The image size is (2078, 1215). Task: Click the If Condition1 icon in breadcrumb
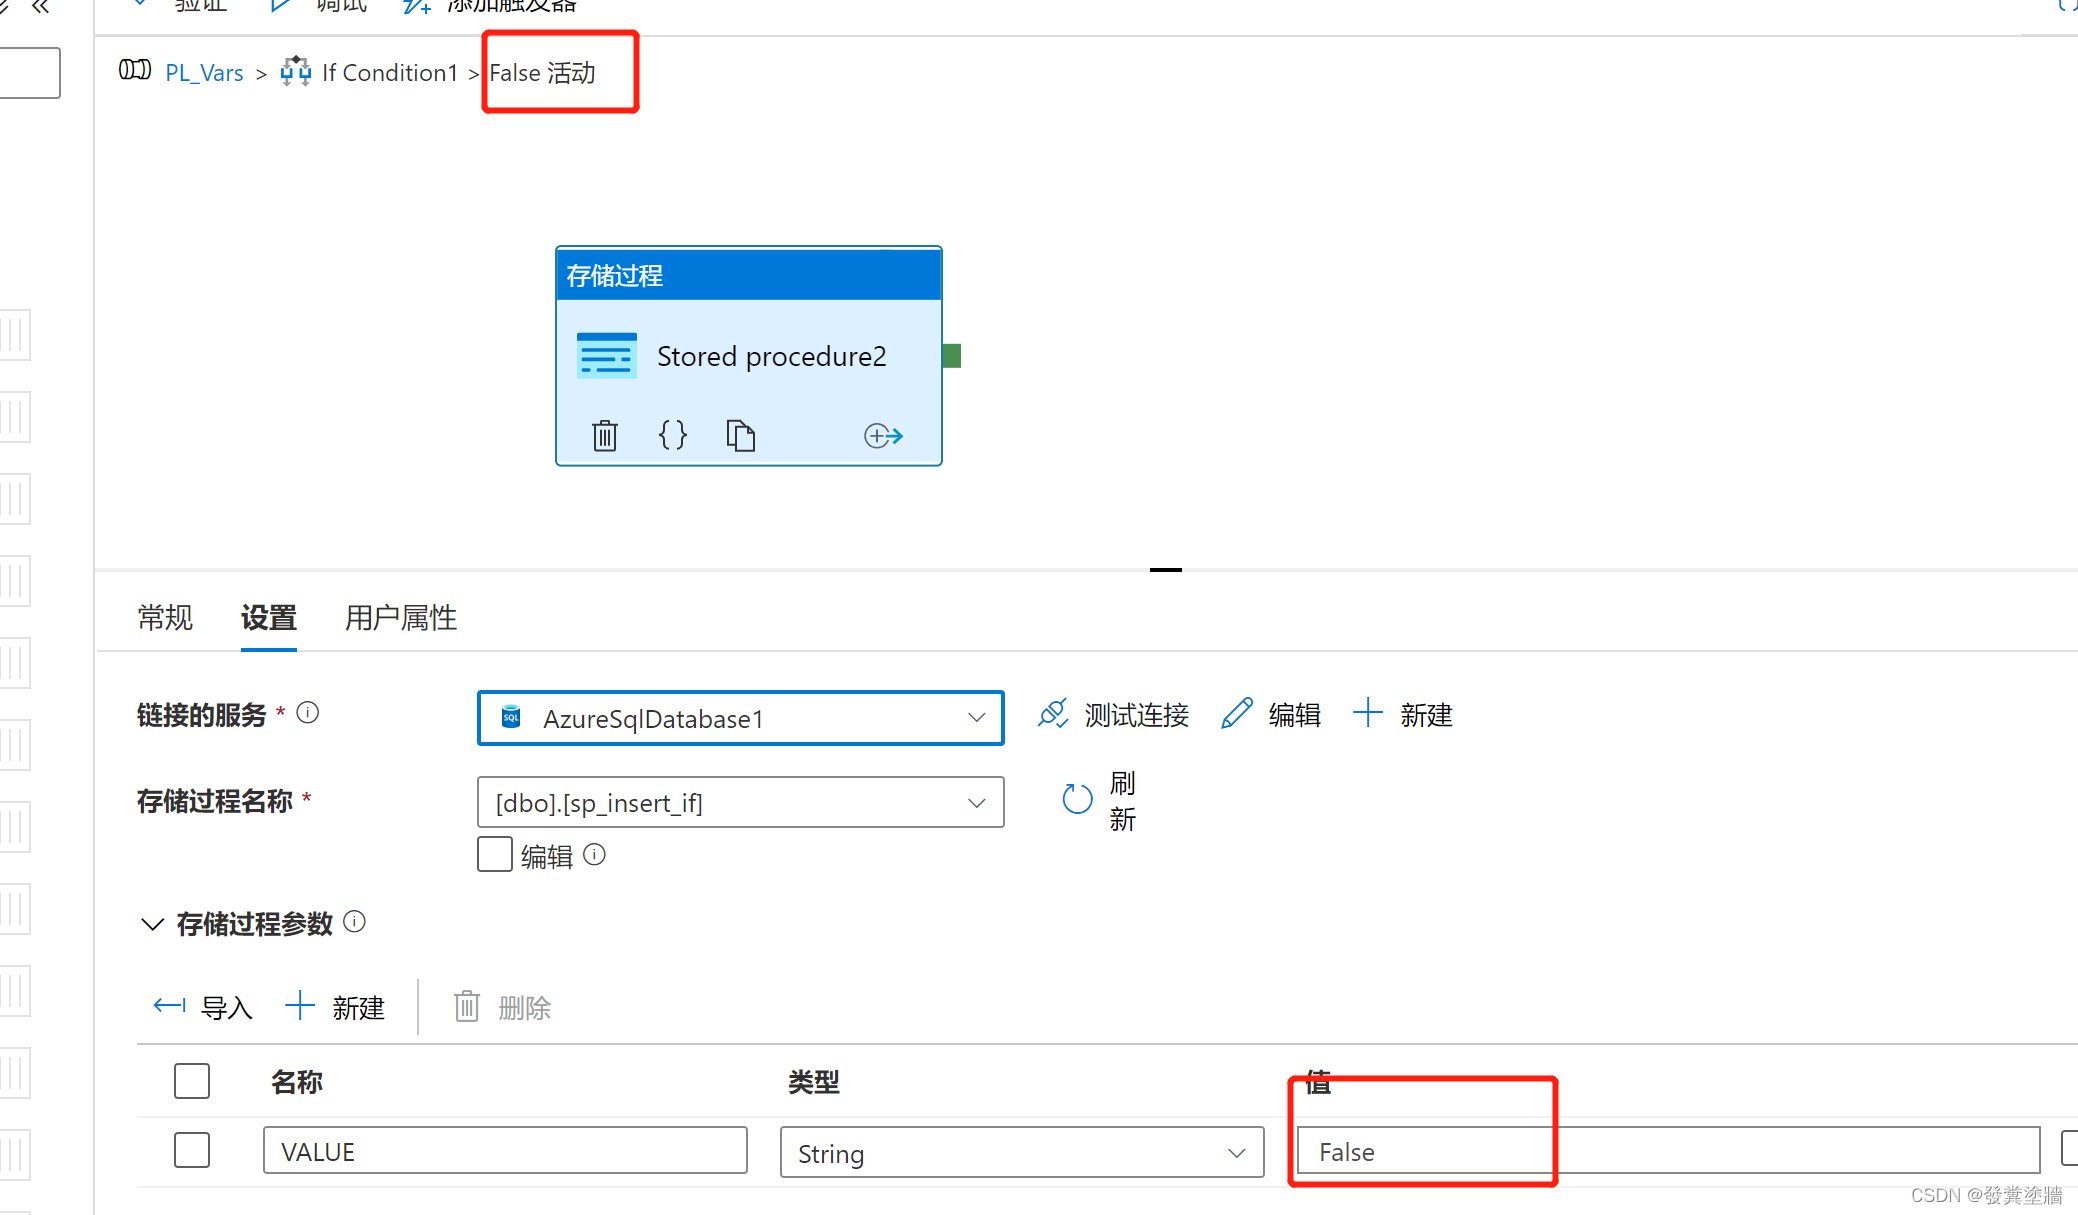(296, 71)
